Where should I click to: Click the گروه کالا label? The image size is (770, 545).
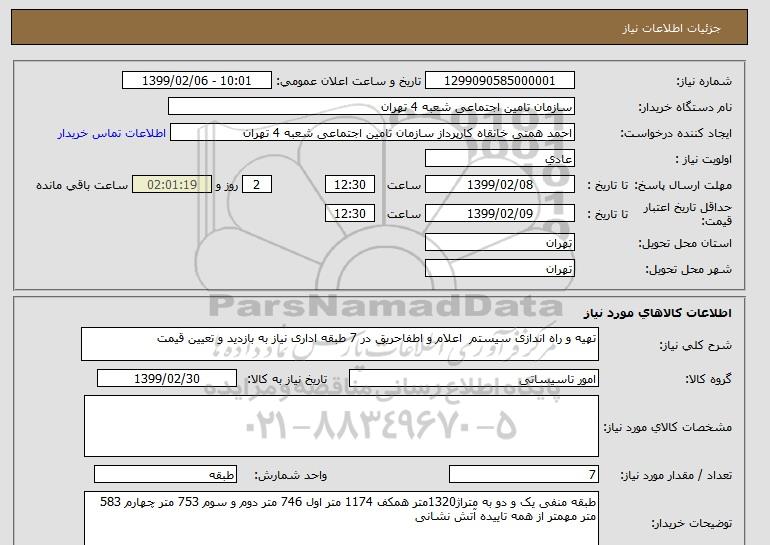[x=708, y=379]
